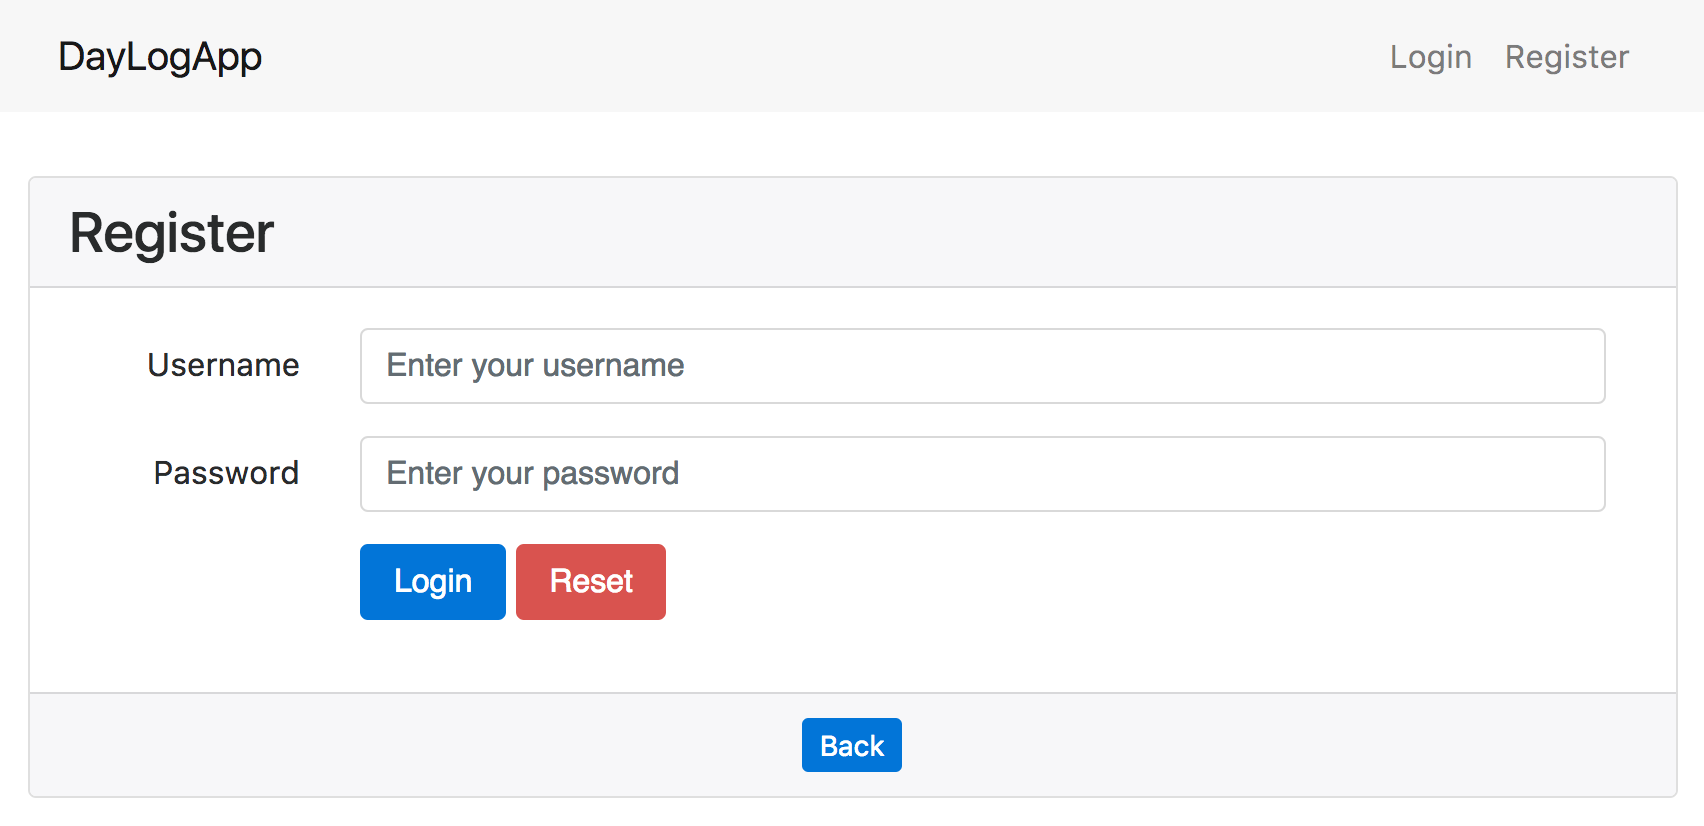Select the Username label text
Screen dimensions: 1704x826
click(223, 365)
